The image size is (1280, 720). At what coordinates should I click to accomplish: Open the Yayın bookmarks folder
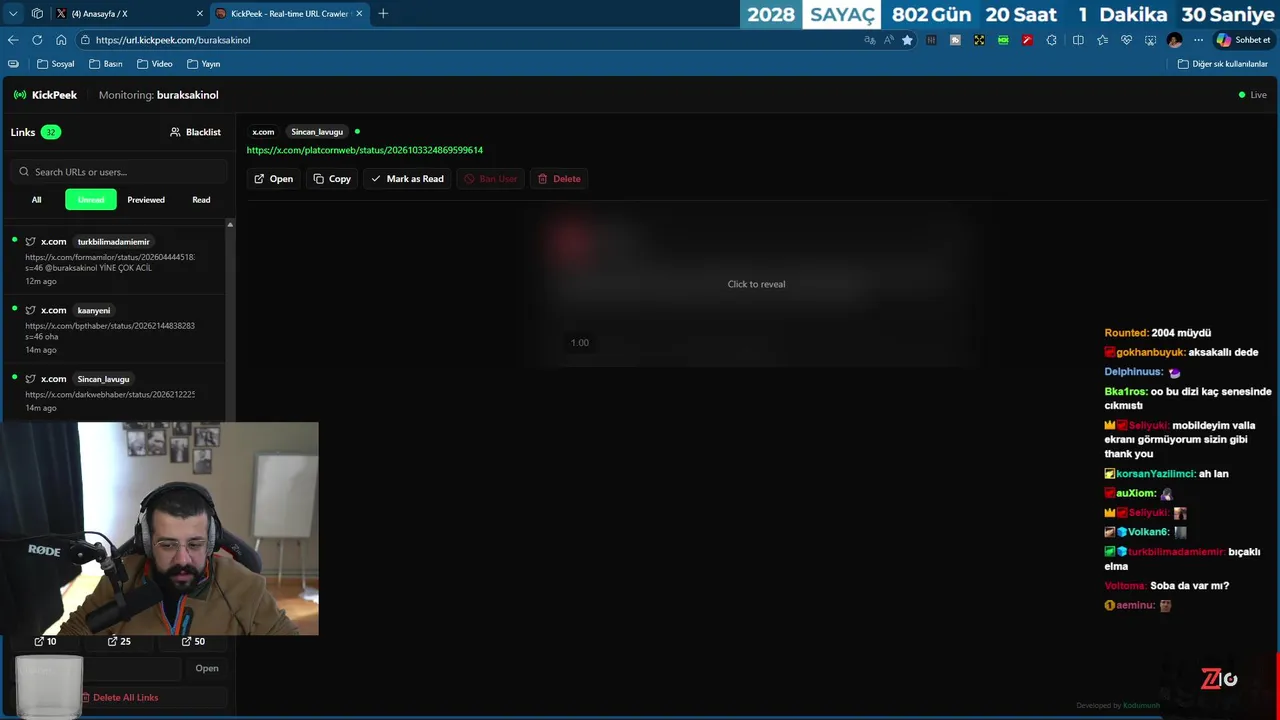tap(203, 64)
